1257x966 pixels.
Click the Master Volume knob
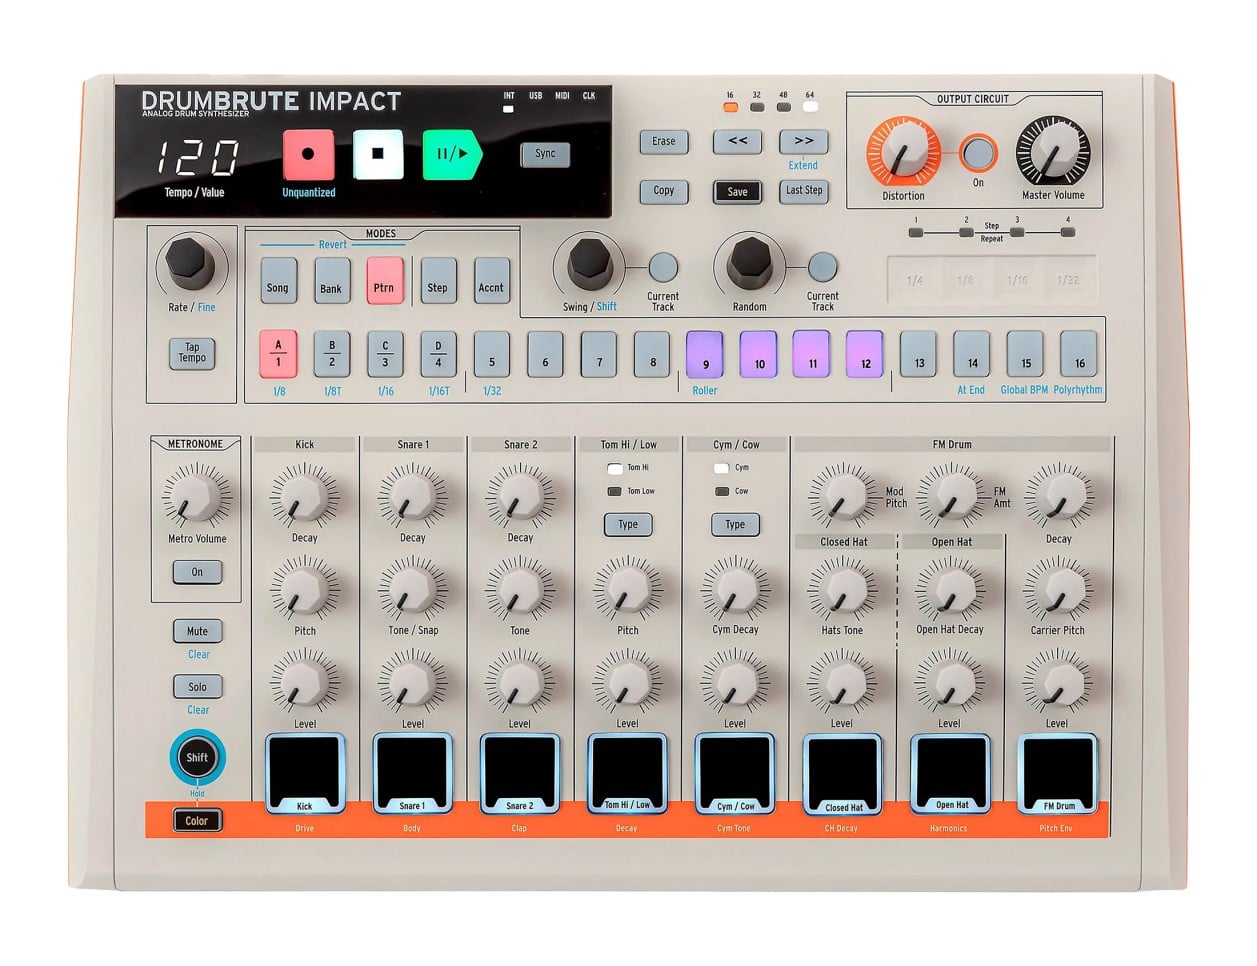(1052, 153)
